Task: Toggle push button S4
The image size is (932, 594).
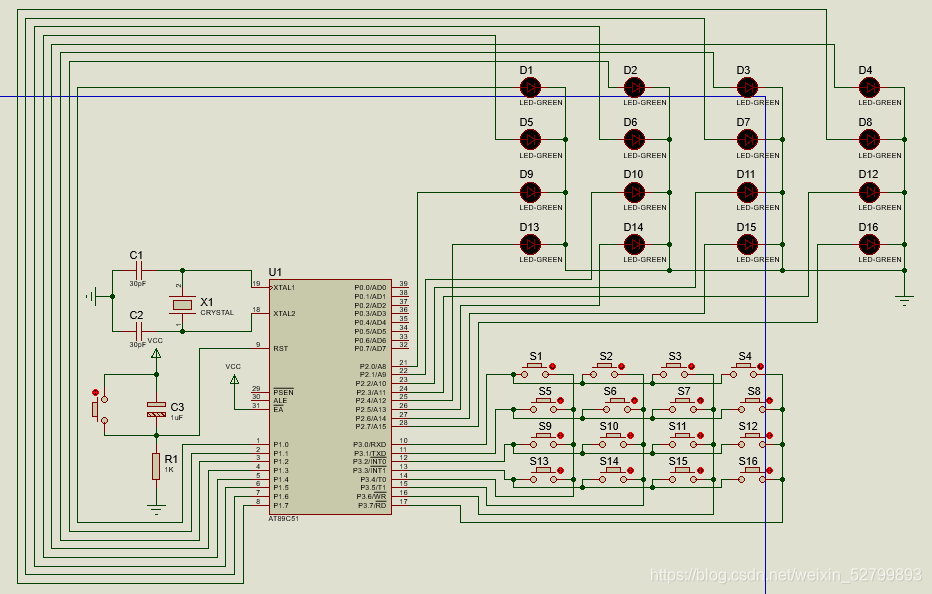Action: tap(744, 372)
